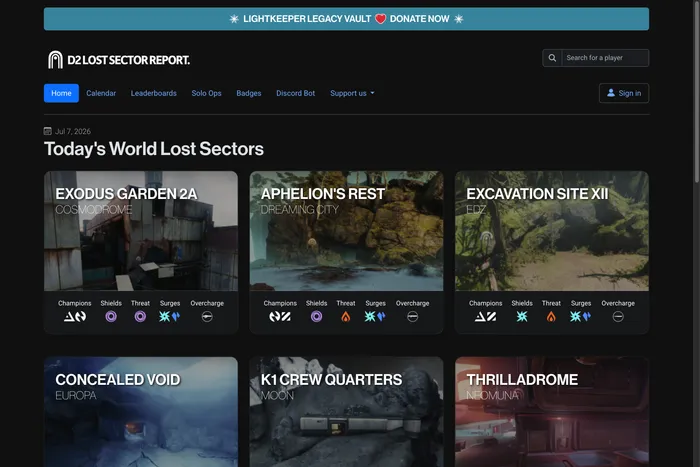Screen dimensions: 700x467
Task: Open the Concealed Void Europa card
Action: coord(141,412)
